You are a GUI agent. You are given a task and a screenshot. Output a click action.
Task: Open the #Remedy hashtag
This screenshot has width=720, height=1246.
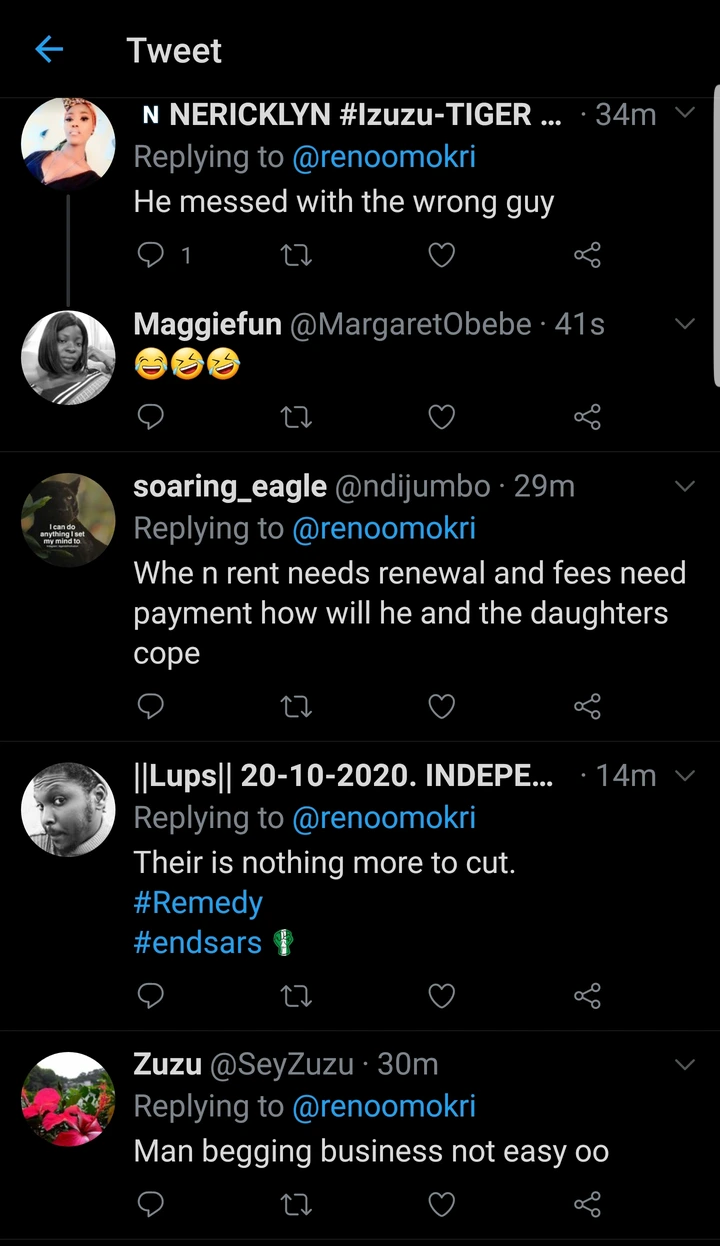click(x=198, y=903)
